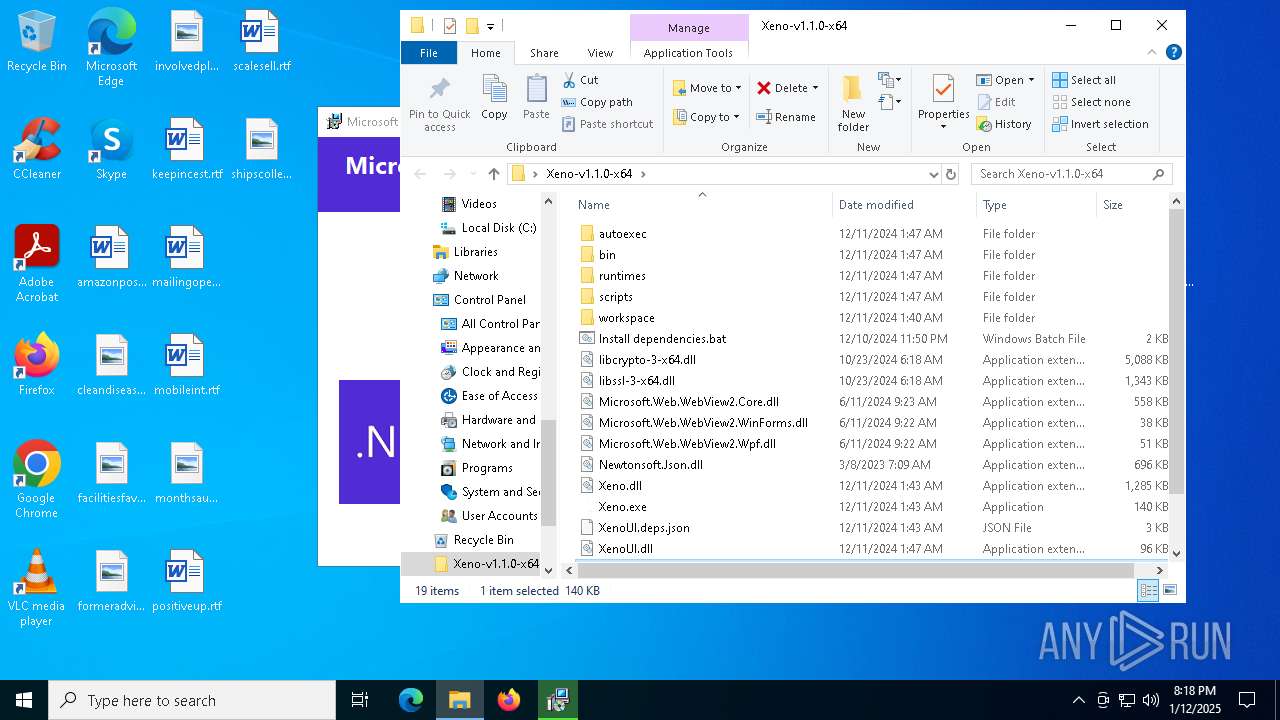Sort by the Type column header
Screen dimensions: 1280x720
1036,204
